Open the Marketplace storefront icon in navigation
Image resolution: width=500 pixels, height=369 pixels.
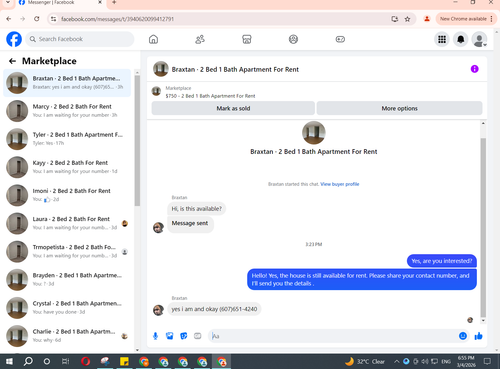247,39
